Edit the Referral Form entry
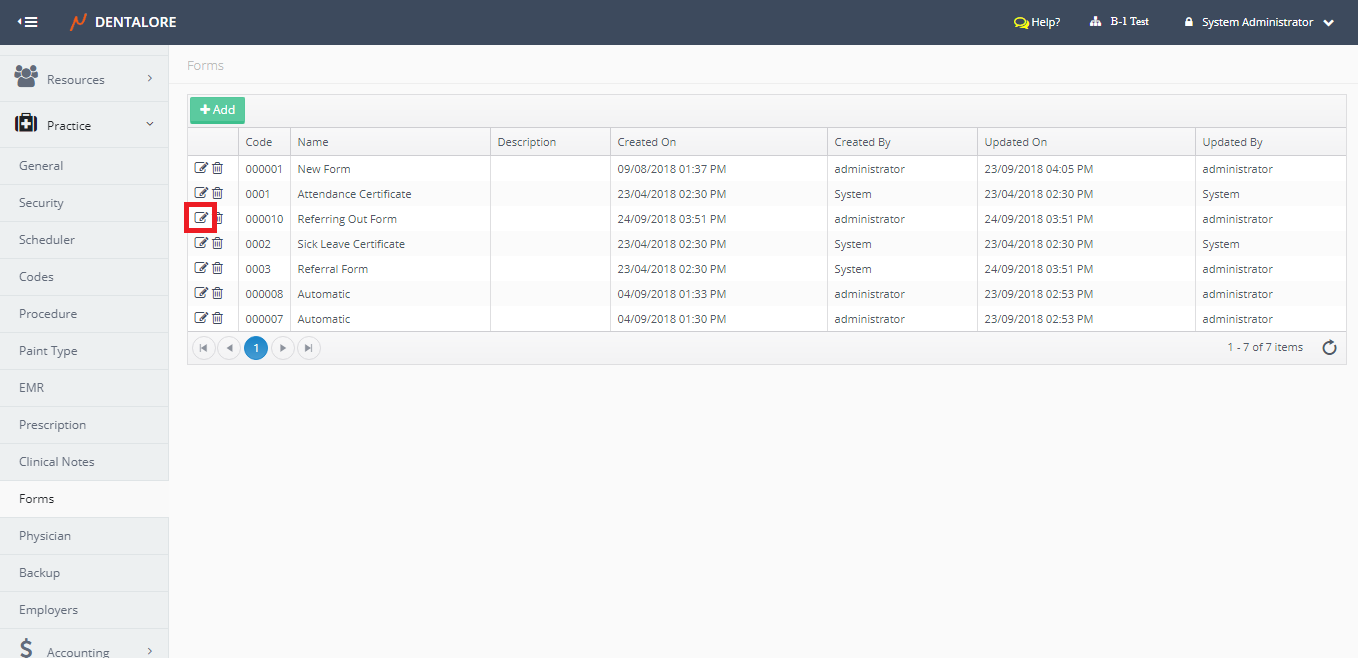1358x658 pixels. 201,268
